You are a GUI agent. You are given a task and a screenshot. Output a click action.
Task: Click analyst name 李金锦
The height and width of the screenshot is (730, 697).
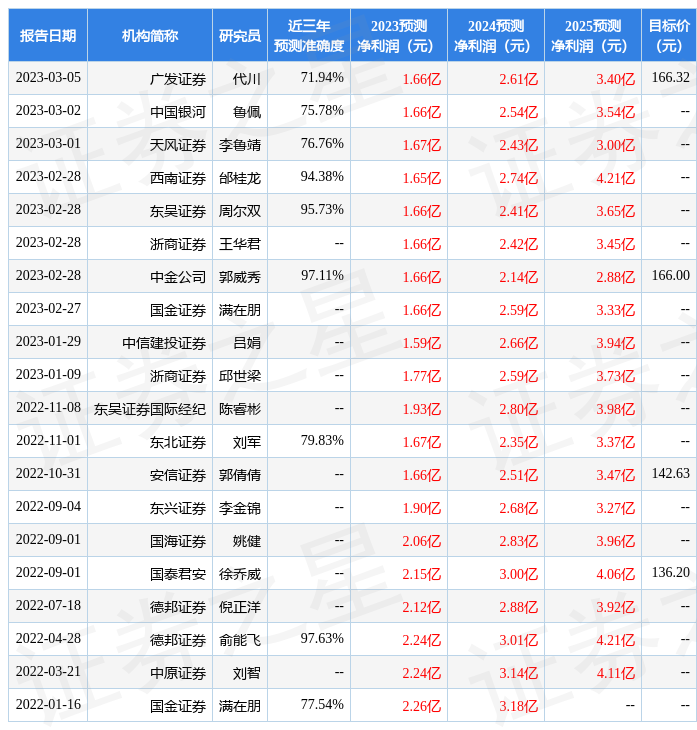240,508
